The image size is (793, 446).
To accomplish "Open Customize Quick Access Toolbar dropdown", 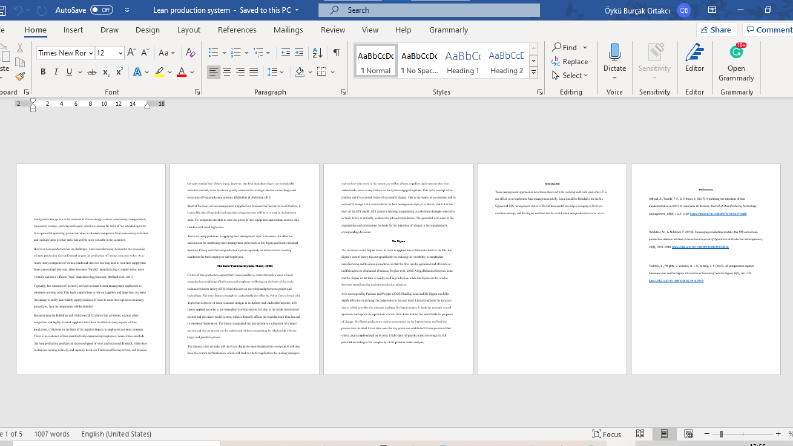I will pos(126,10).
